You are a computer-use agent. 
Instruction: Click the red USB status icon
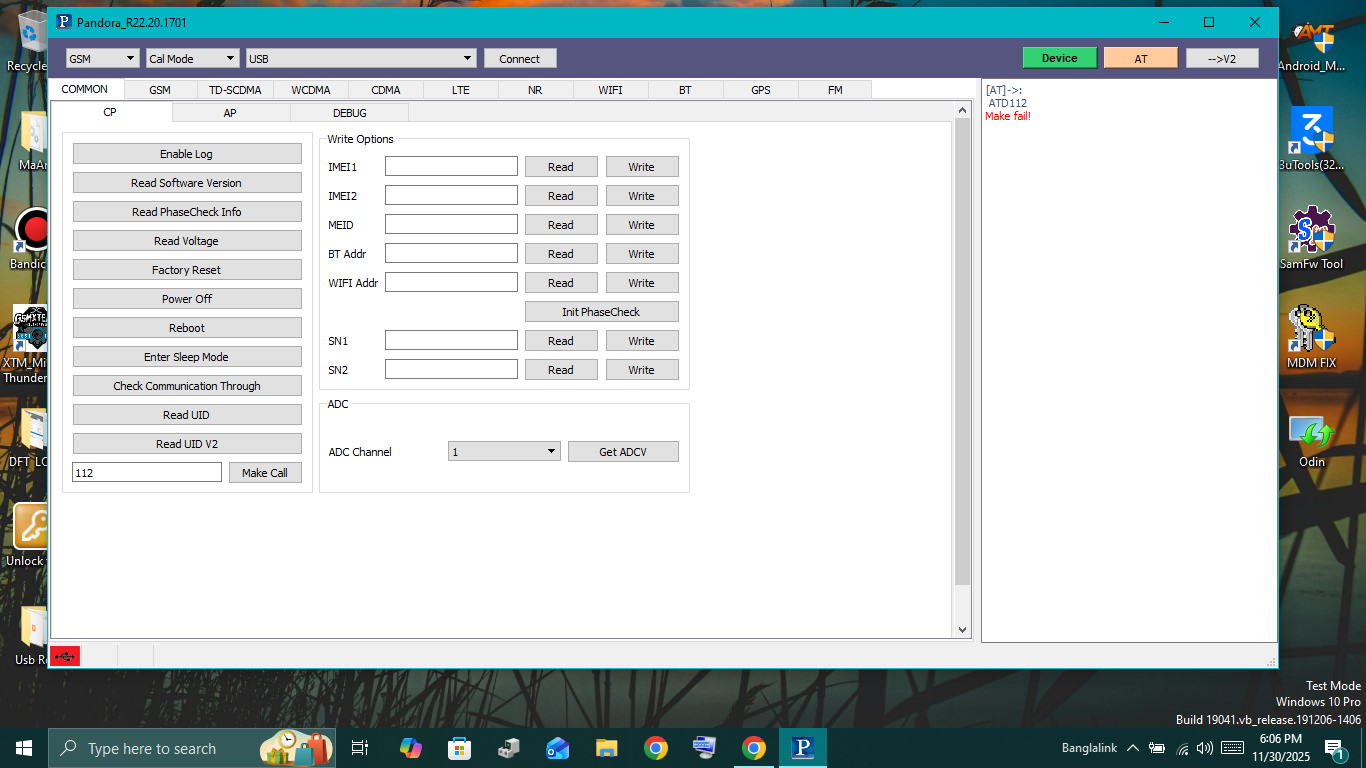[65, 656]
